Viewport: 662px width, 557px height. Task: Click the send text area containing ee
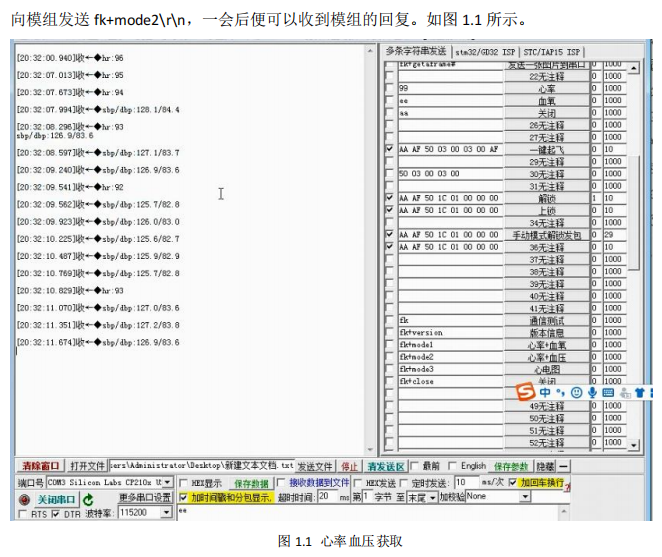coord(368,513)
